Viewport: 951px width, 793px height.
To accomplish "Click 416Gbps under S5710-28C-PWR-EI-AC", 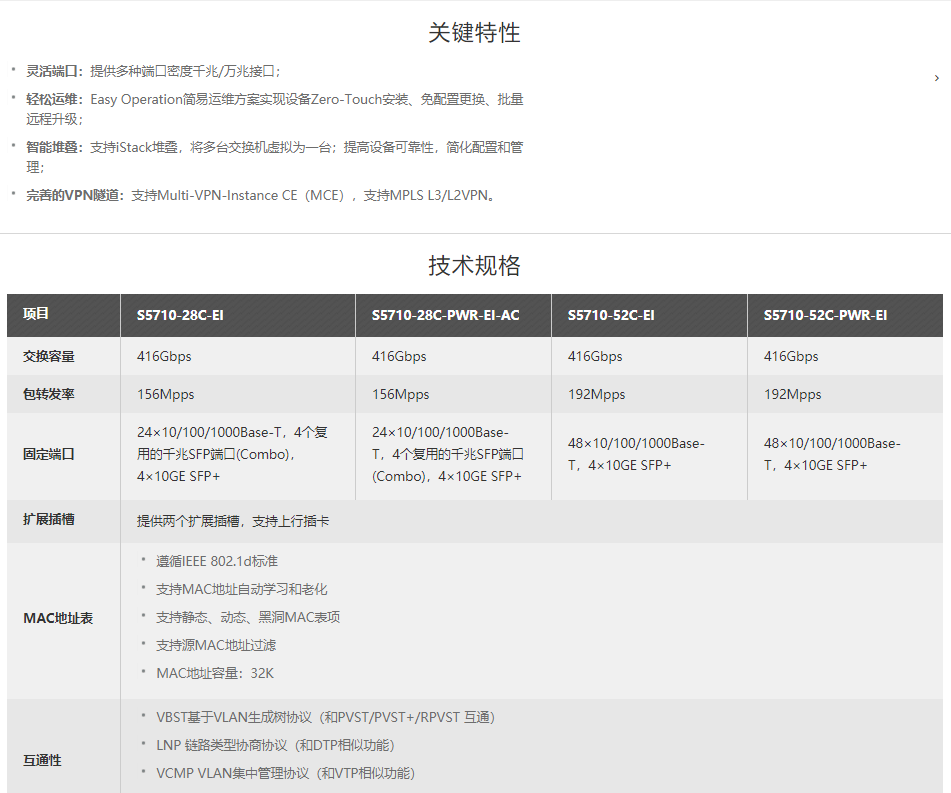I will click(x=399, y=356).
